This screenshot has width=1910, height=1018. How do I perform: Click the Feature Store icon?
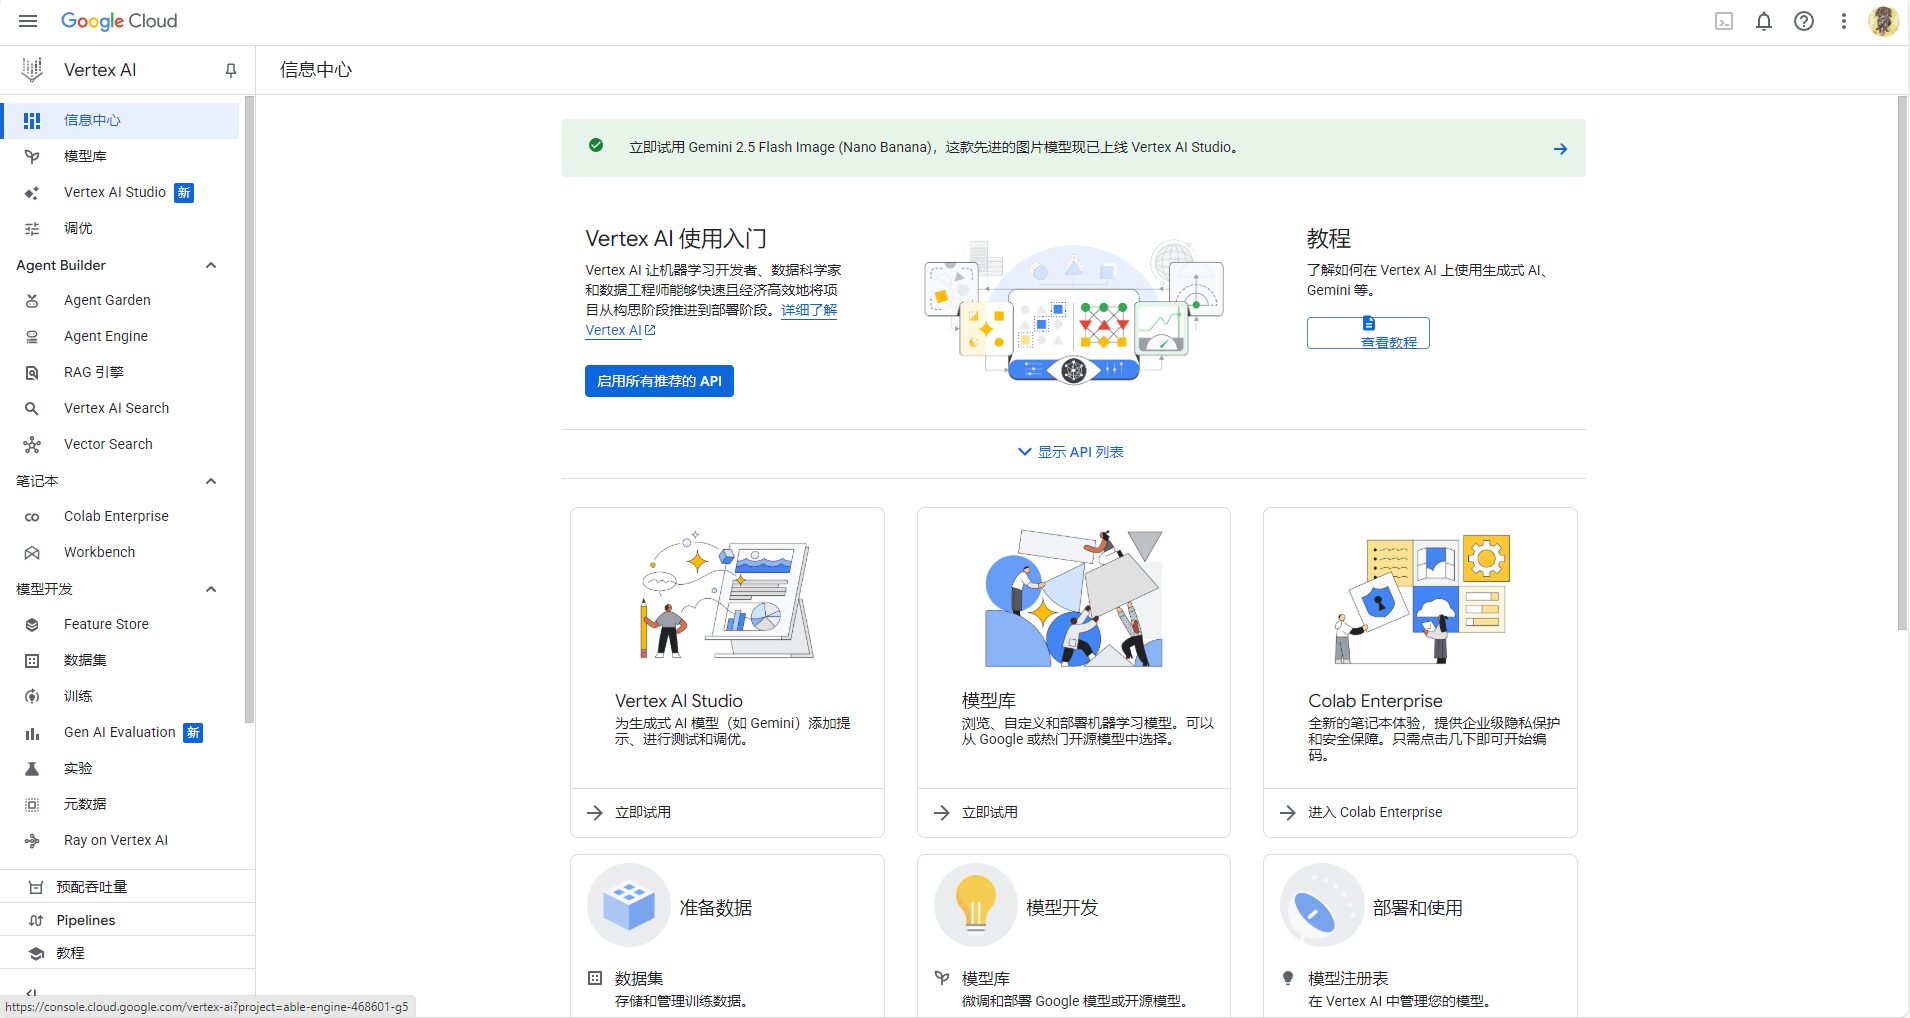pyautogui.click(x=32, y=624)
